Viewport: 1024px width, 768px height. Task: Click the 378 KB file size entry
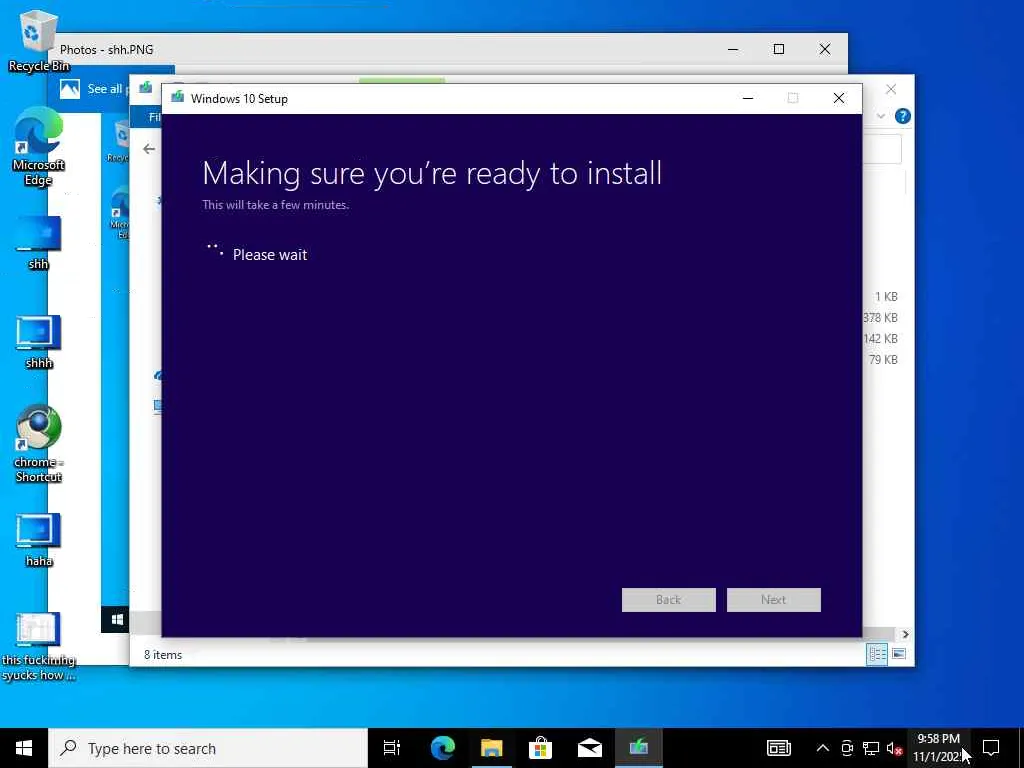[880, 317]
